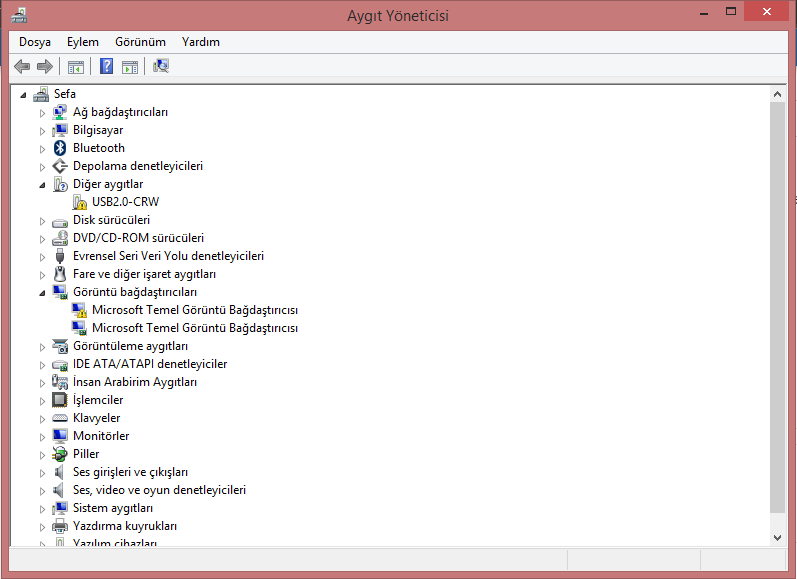
Task: Select the Görüntü bağdaştırıcıları label
Action: click(x=135, y=292)
